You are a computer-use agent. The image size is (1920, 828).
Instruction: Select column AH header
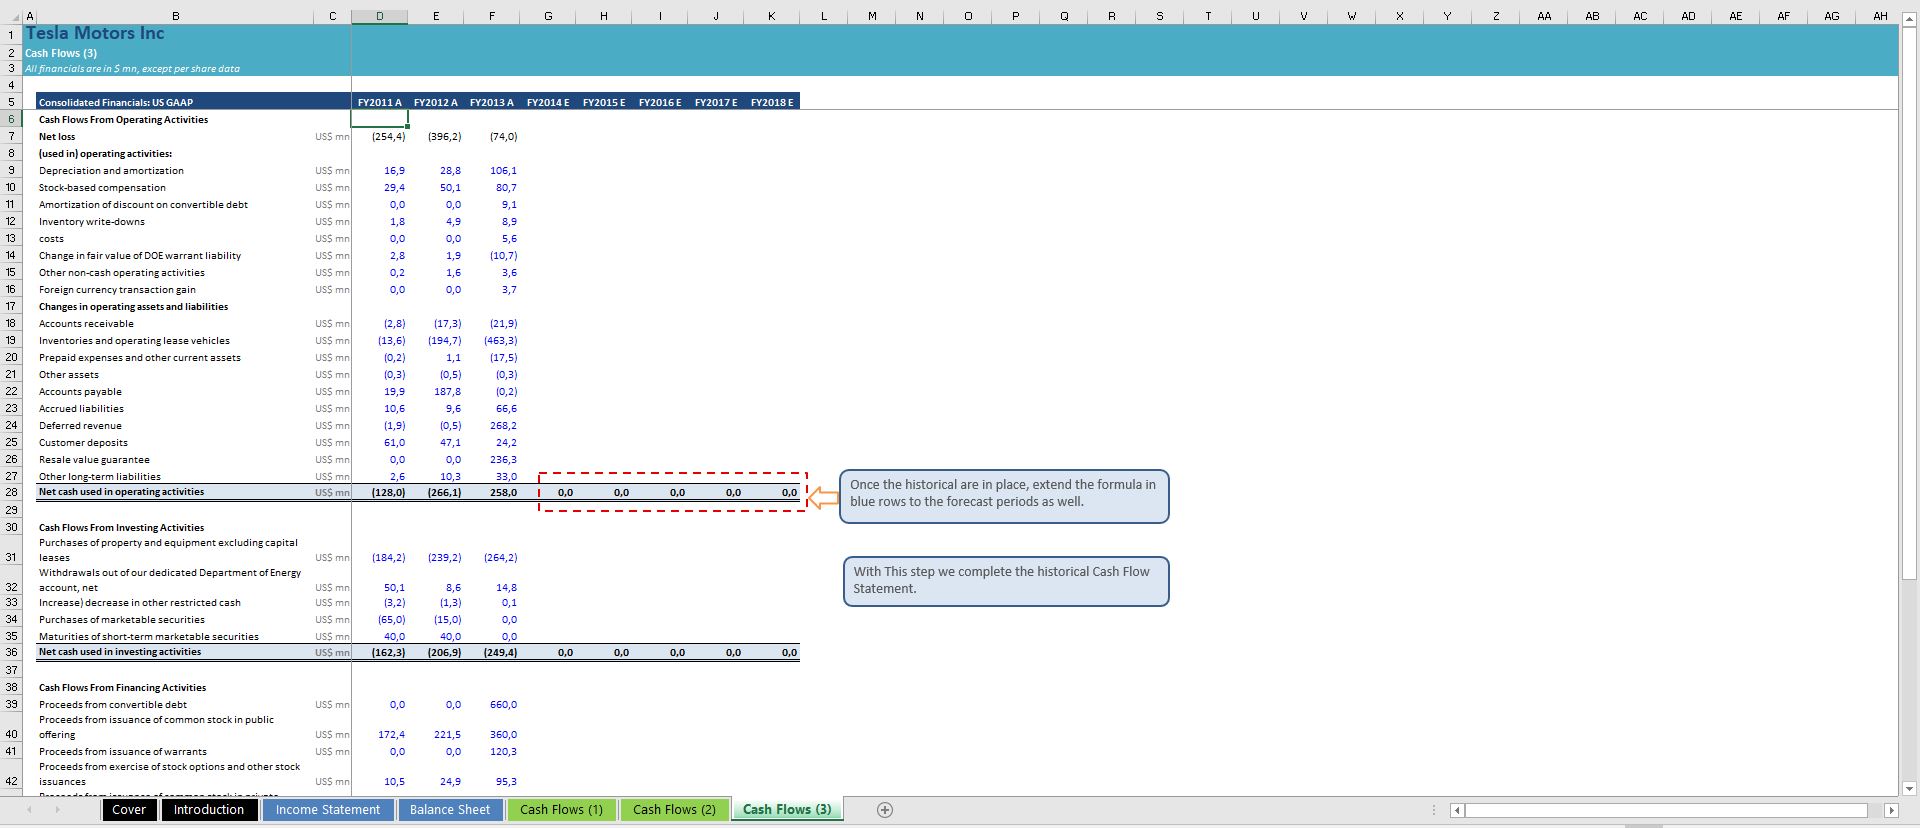click(1880, 16)
